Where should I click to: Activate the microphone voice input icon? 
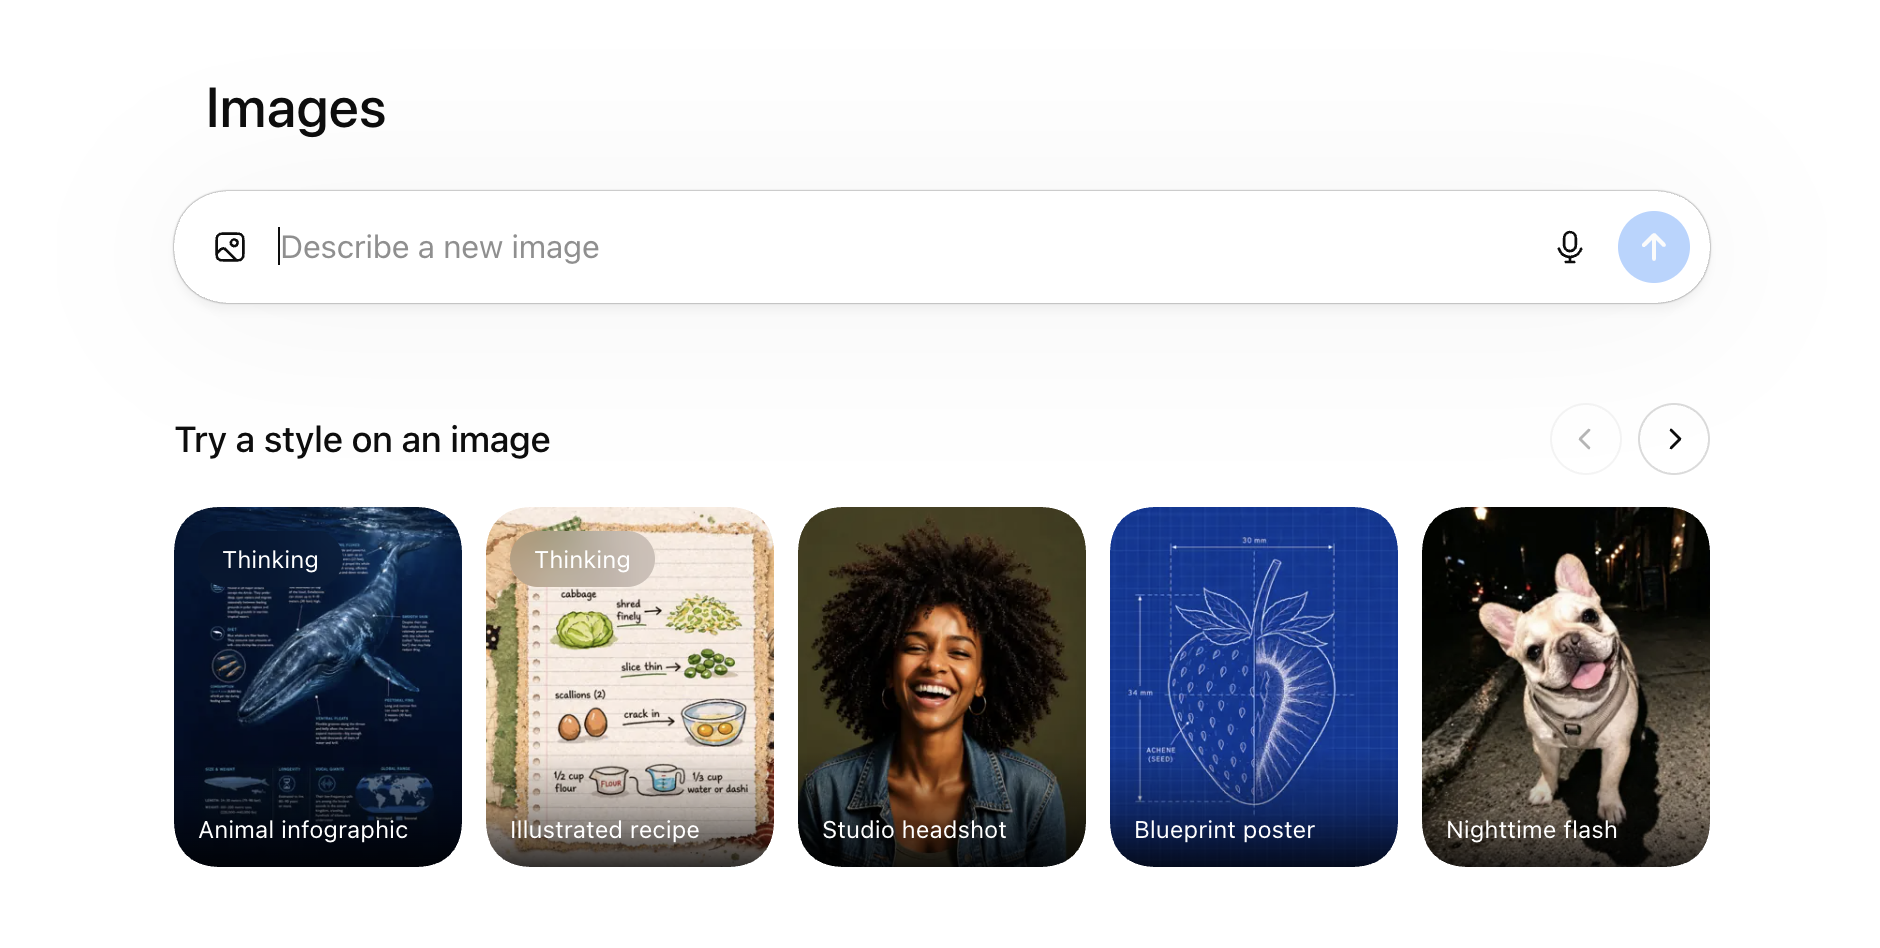pyautogui.click(x=1570, y=247)
